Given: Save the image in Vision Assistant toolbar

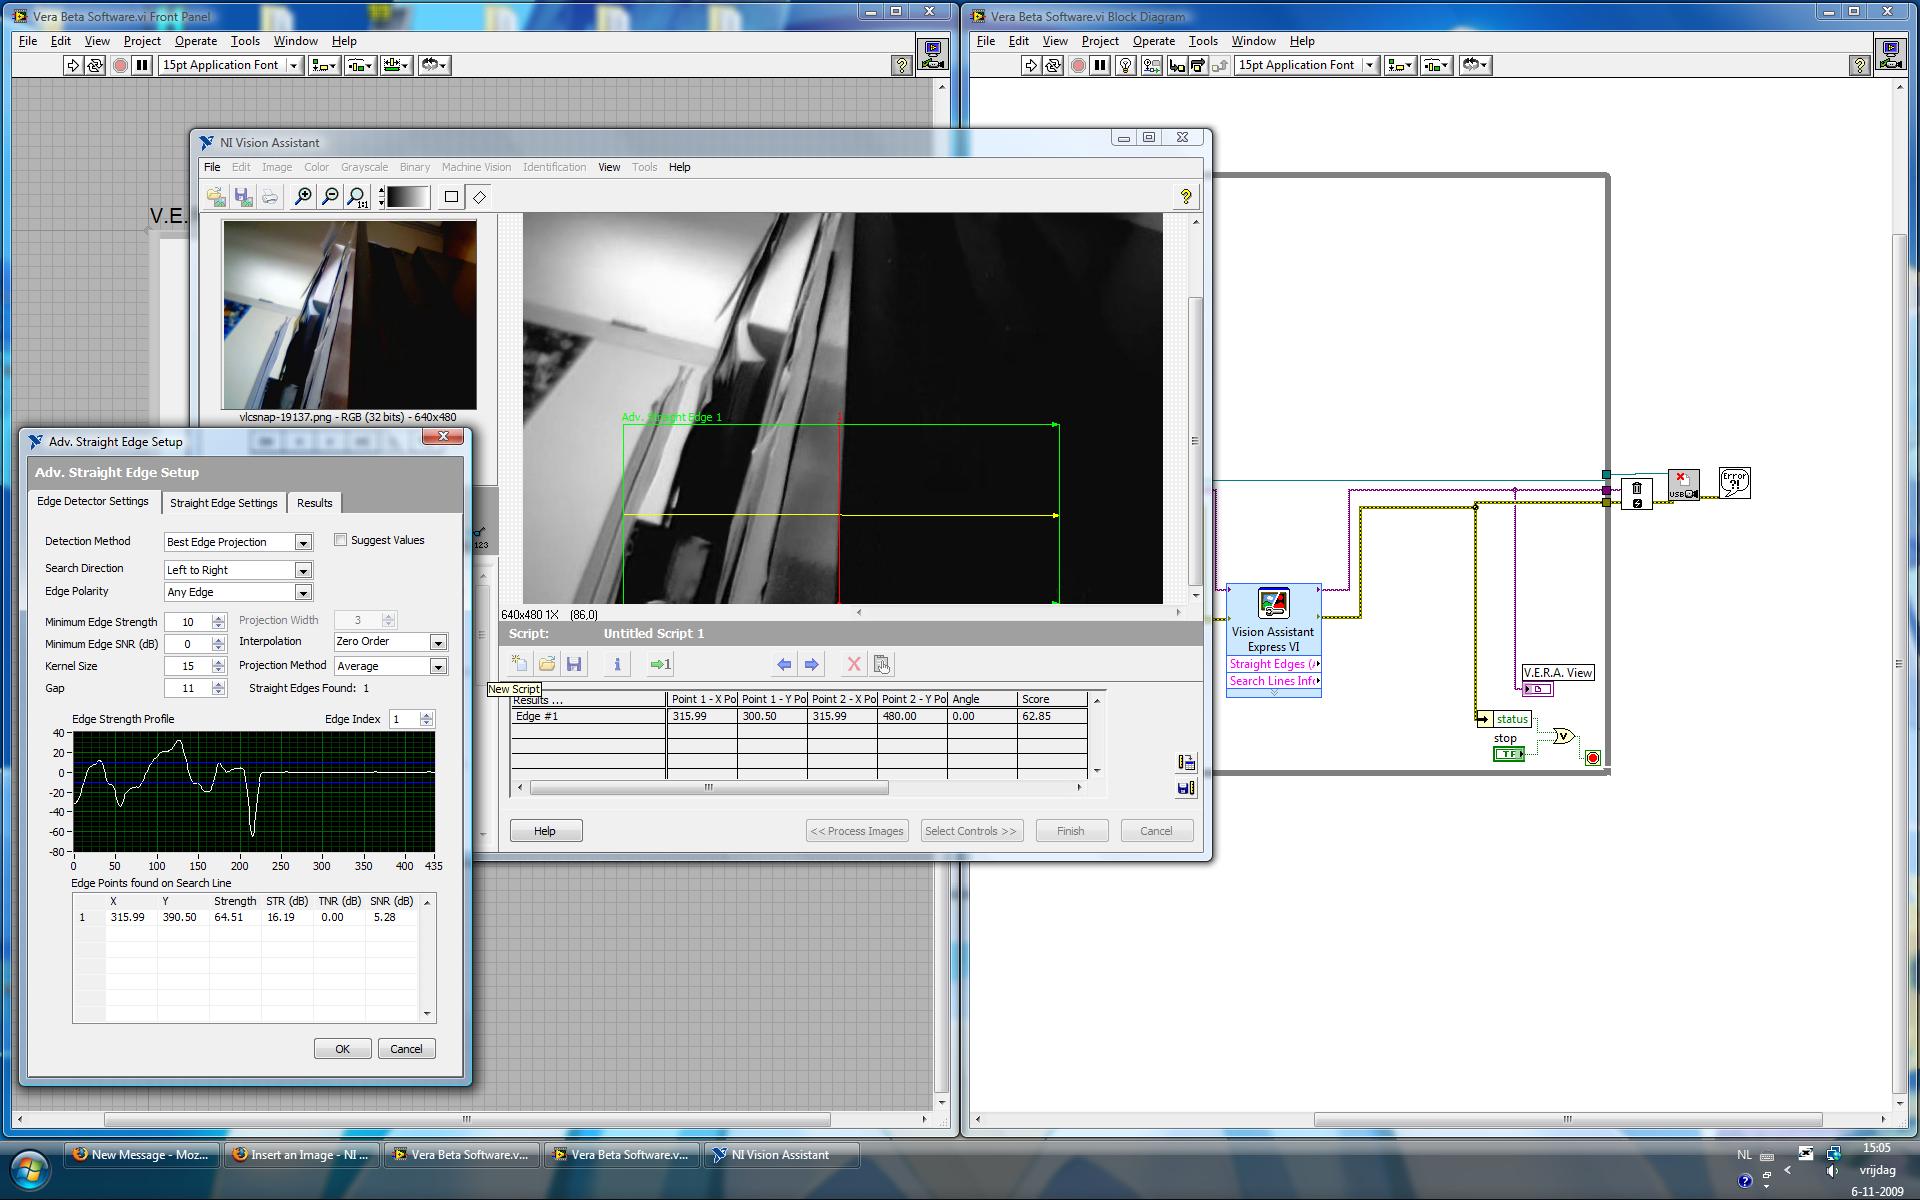Looking at the screenshot, I should (x=243, y=197).
